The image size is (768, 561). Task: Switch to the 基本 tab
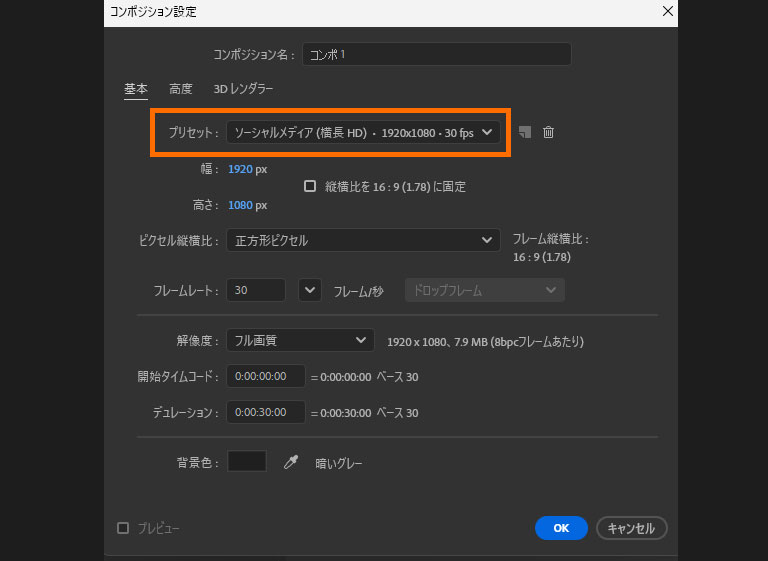click(136, 89)
